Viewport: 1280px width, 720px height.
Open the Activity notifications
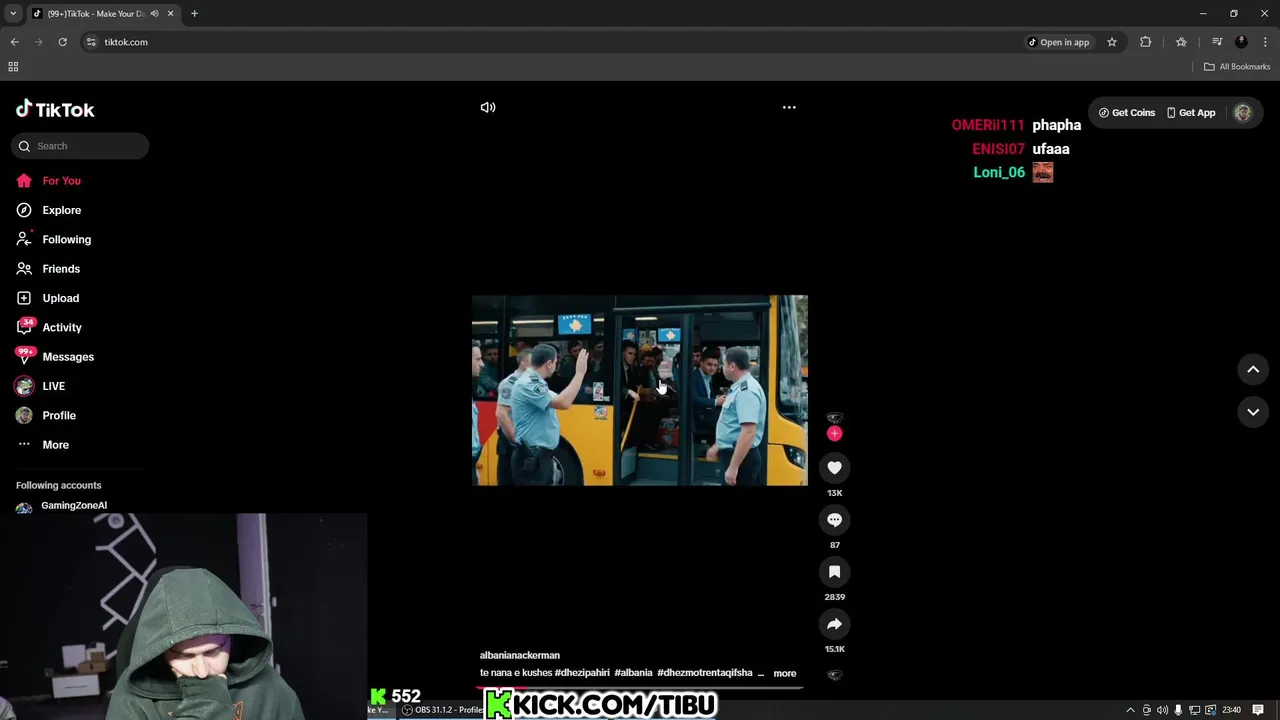pos(49,327)
